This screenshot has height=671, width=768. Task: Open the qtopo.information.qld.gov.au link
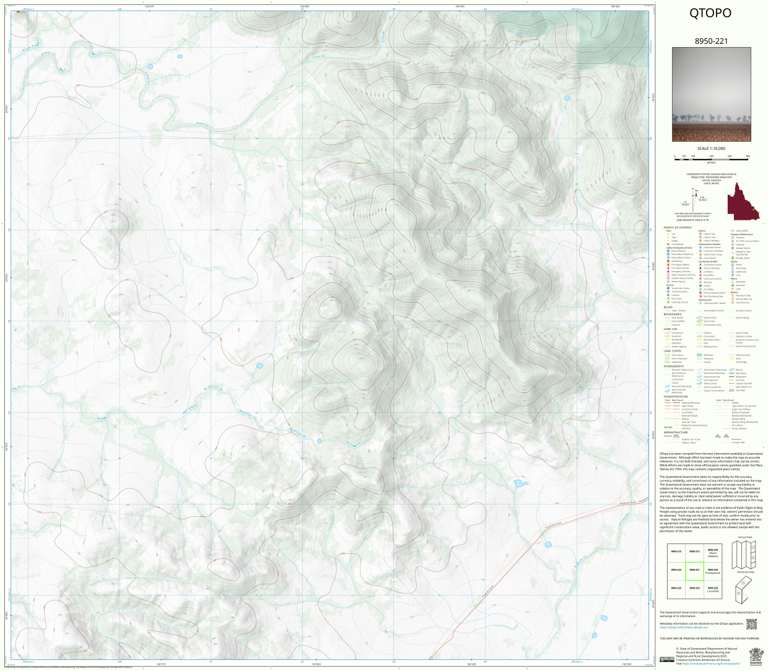point(684,627)
